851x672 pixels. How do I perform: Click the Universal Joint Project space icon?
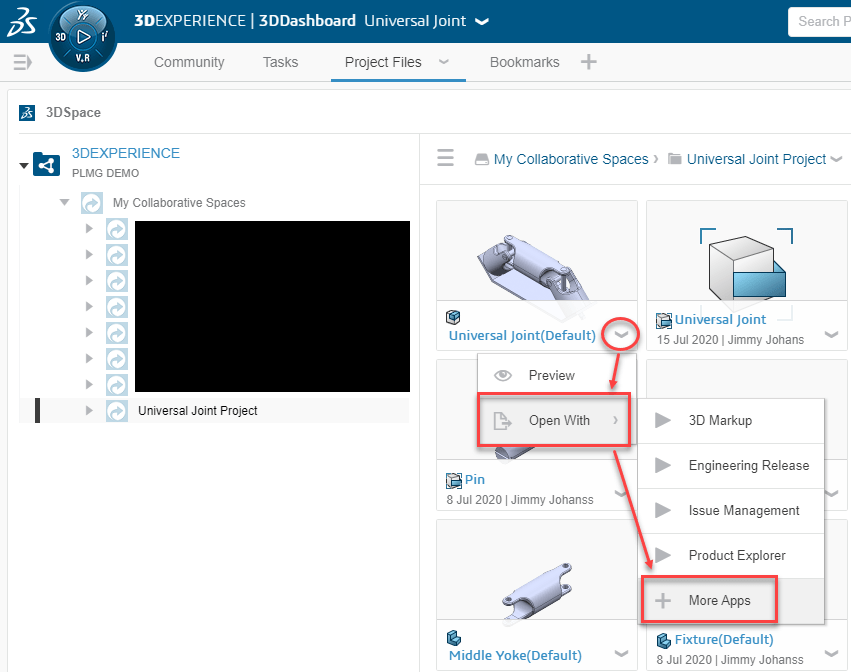pos(117,411)
